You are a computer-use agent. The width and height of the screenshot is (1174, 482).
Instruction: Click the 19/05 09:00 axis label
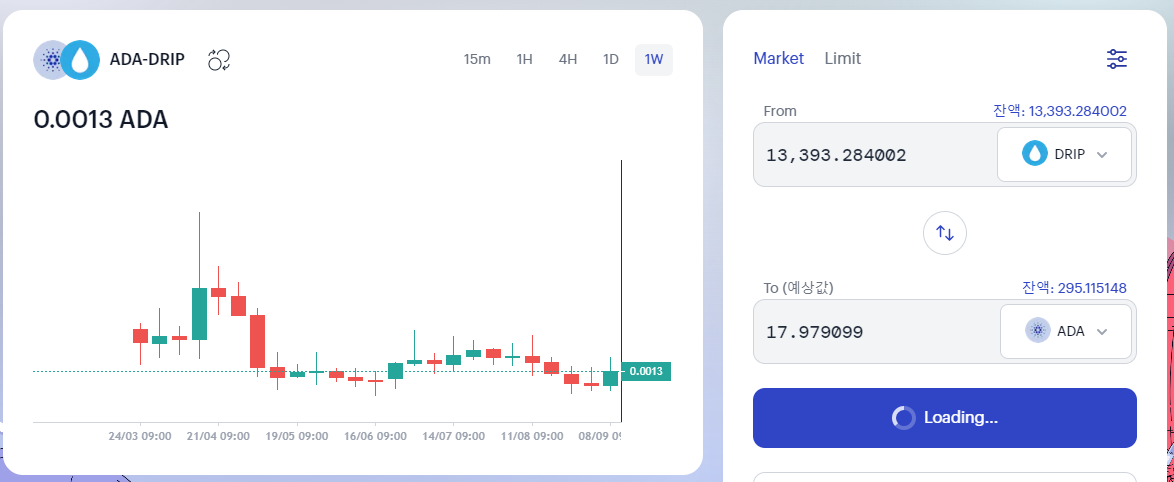[297, 436]
